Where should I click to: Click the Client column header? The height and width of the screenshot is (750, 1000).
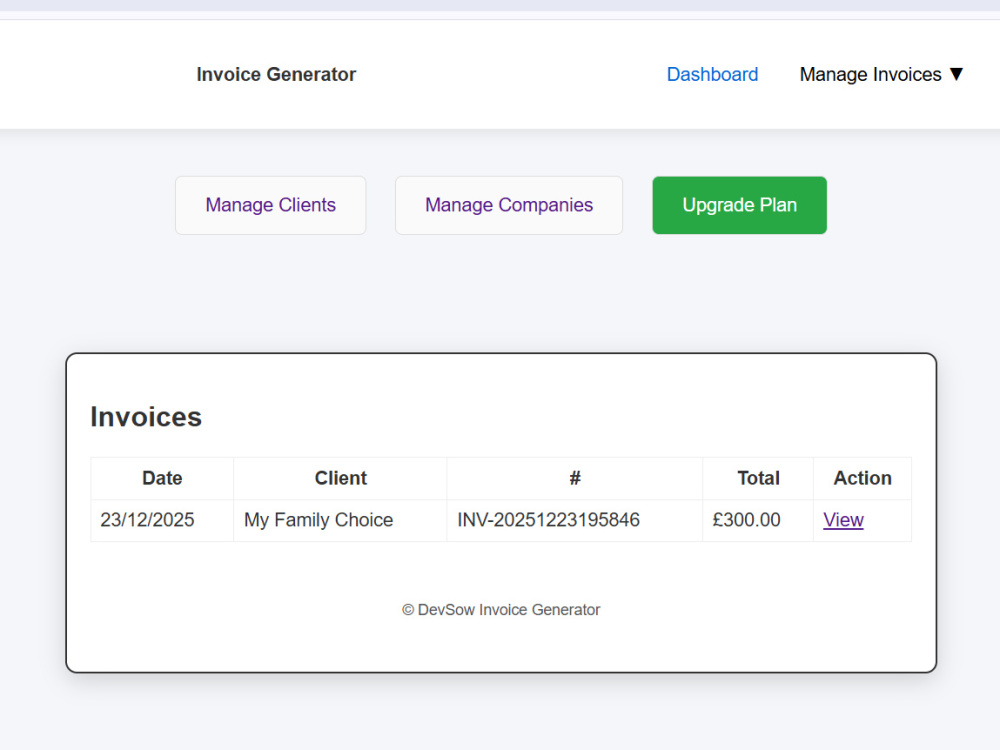coord(340,478)
